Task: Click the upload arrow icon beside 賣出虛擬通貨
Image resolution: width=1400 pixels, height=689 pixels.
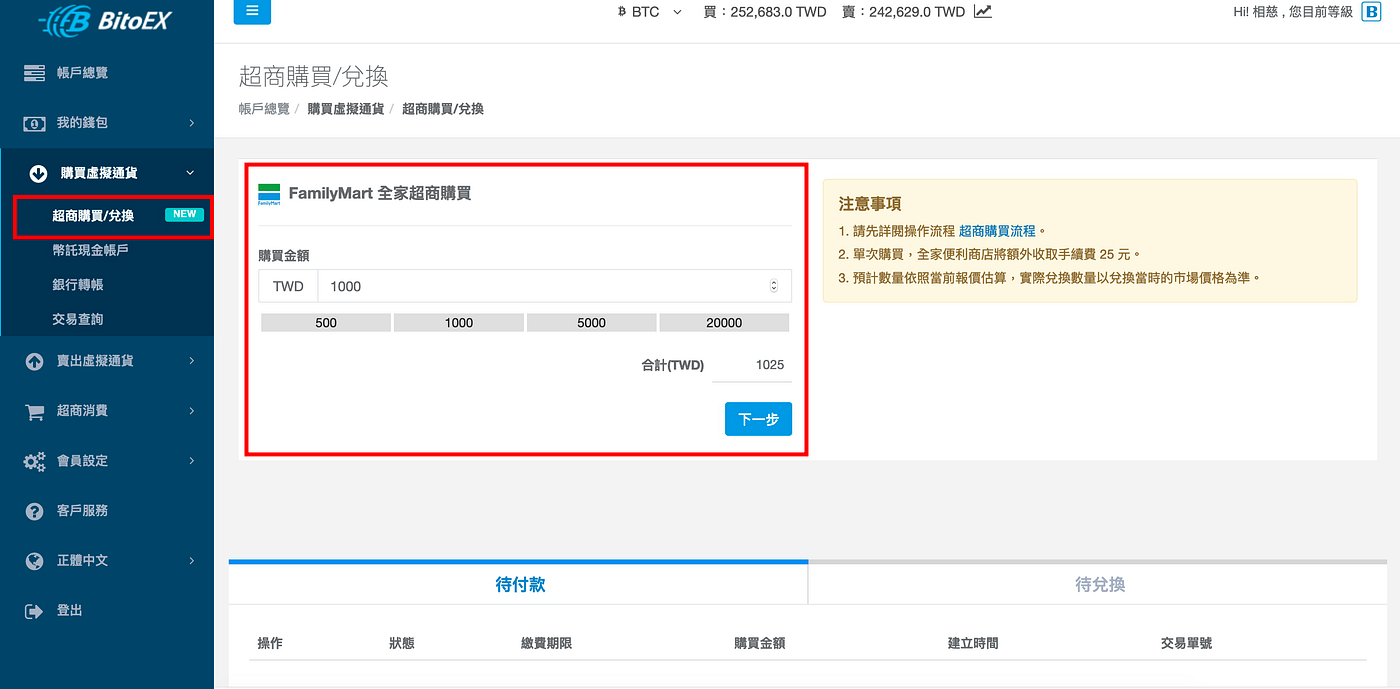Action: [x=34, y=361]
